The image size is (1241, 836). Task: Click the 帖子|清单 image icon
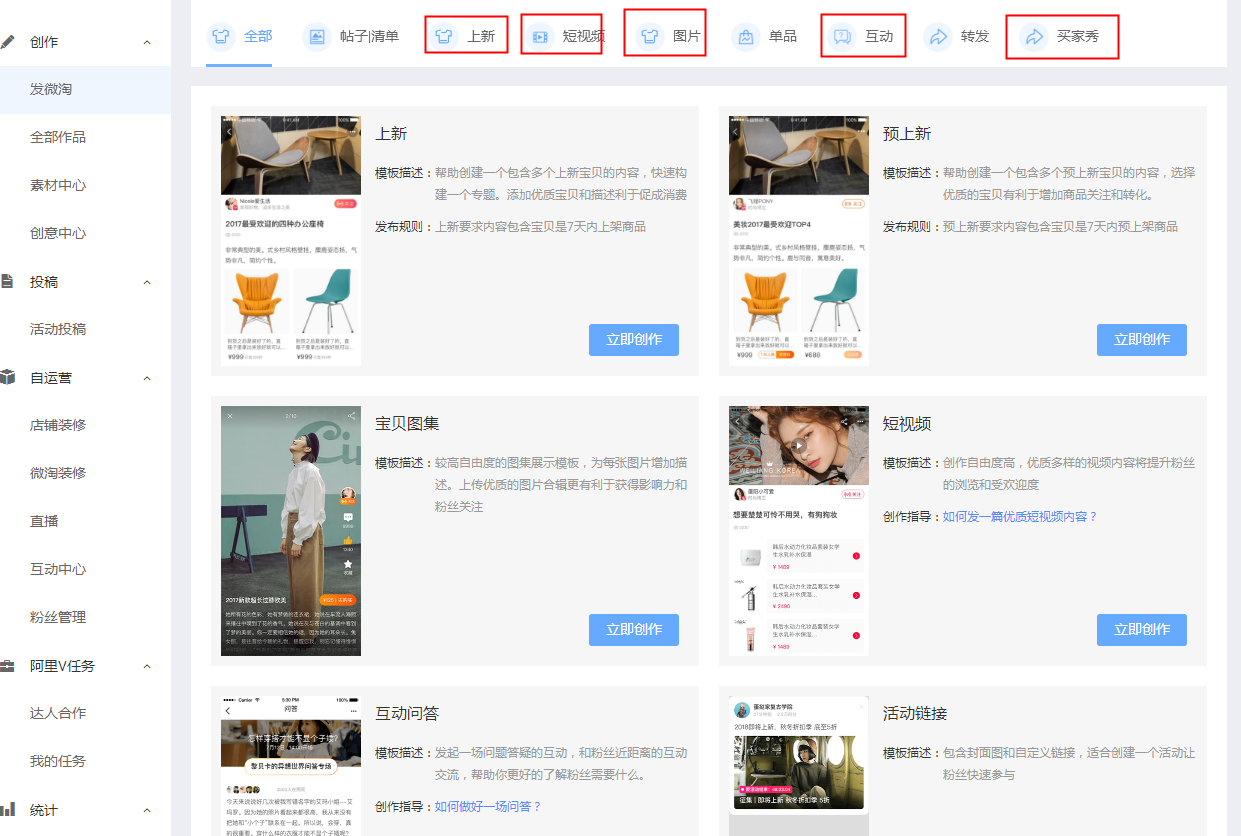pos(317,37)
